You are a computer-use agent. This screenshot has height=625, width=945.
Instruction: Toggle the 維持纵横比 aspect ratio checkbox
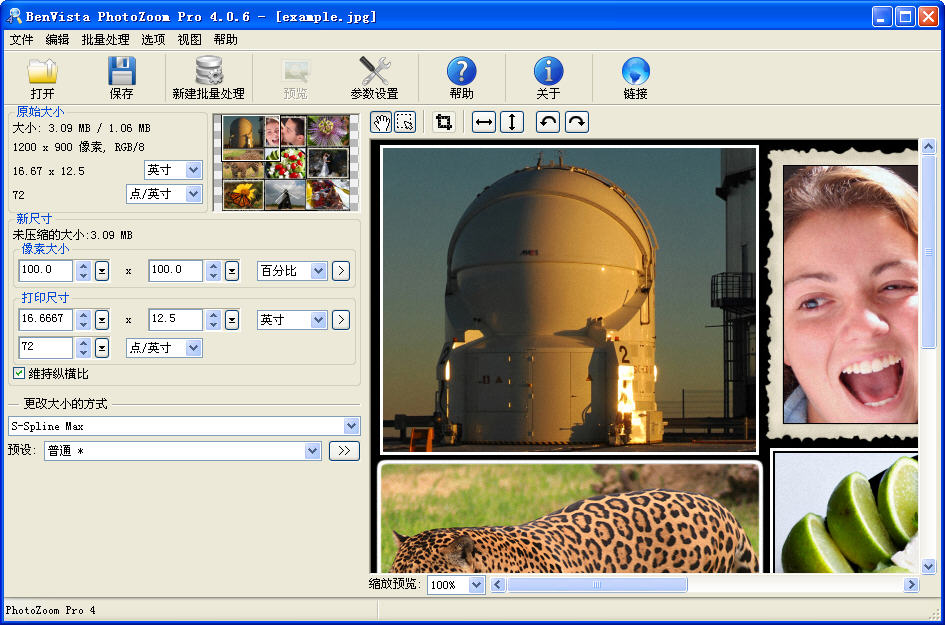(x=19, y=373)
